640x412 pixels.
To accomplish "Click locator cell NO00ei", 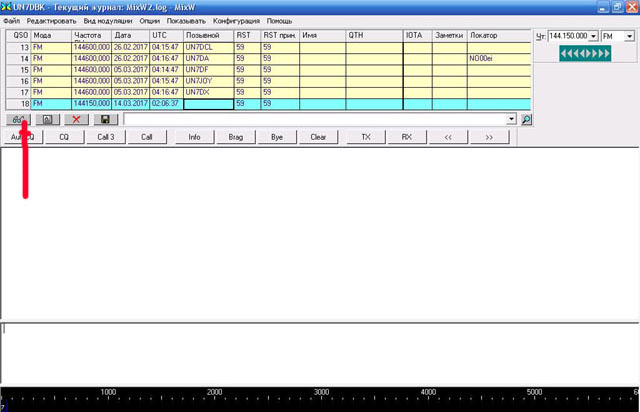I will [499, 59].
